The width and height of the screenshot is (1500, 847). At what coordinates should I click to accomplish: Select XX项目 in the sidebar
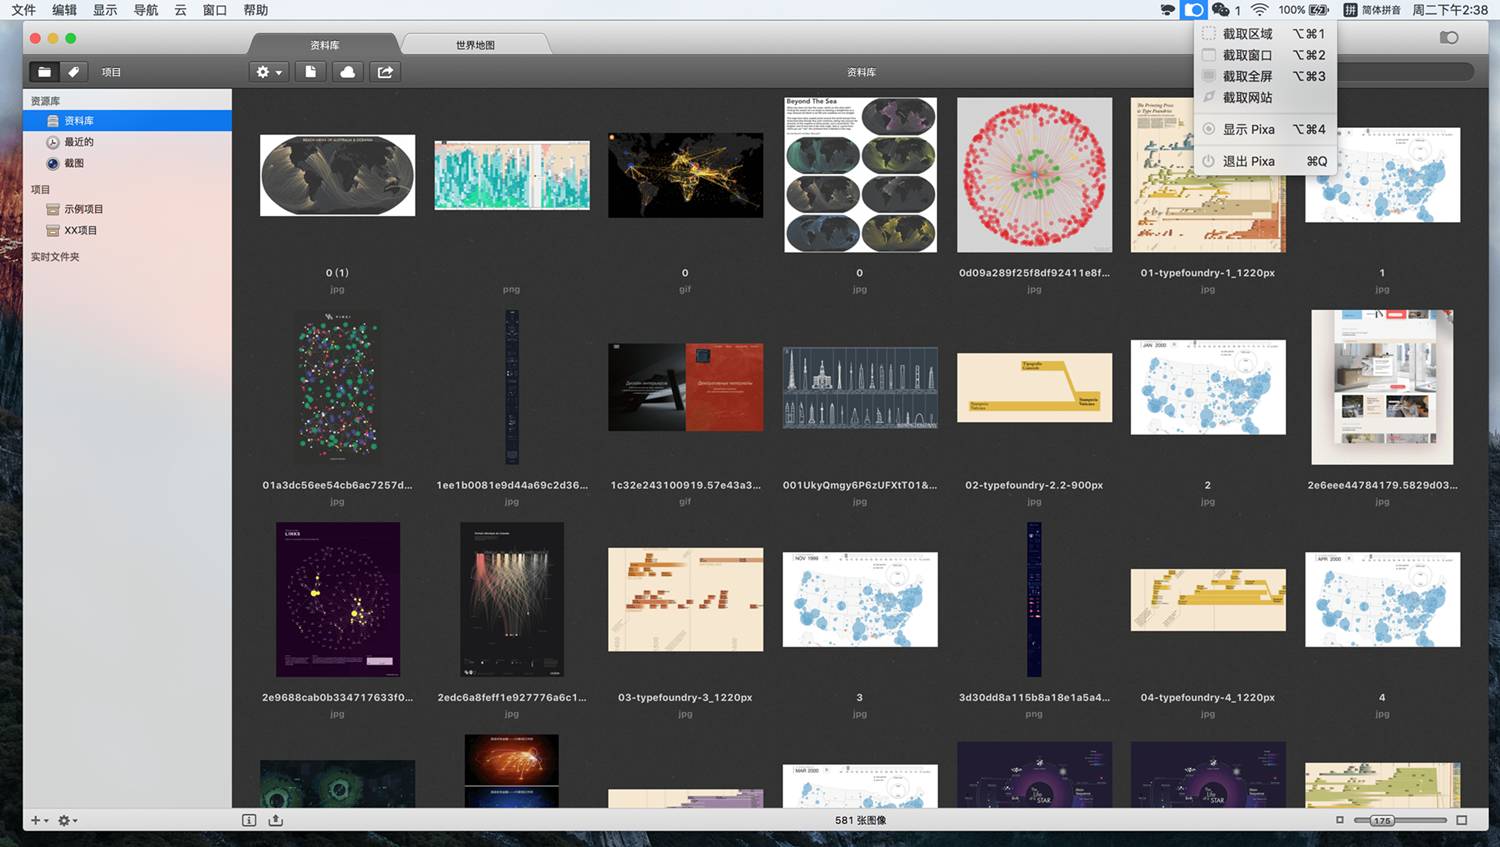[127, 230]
